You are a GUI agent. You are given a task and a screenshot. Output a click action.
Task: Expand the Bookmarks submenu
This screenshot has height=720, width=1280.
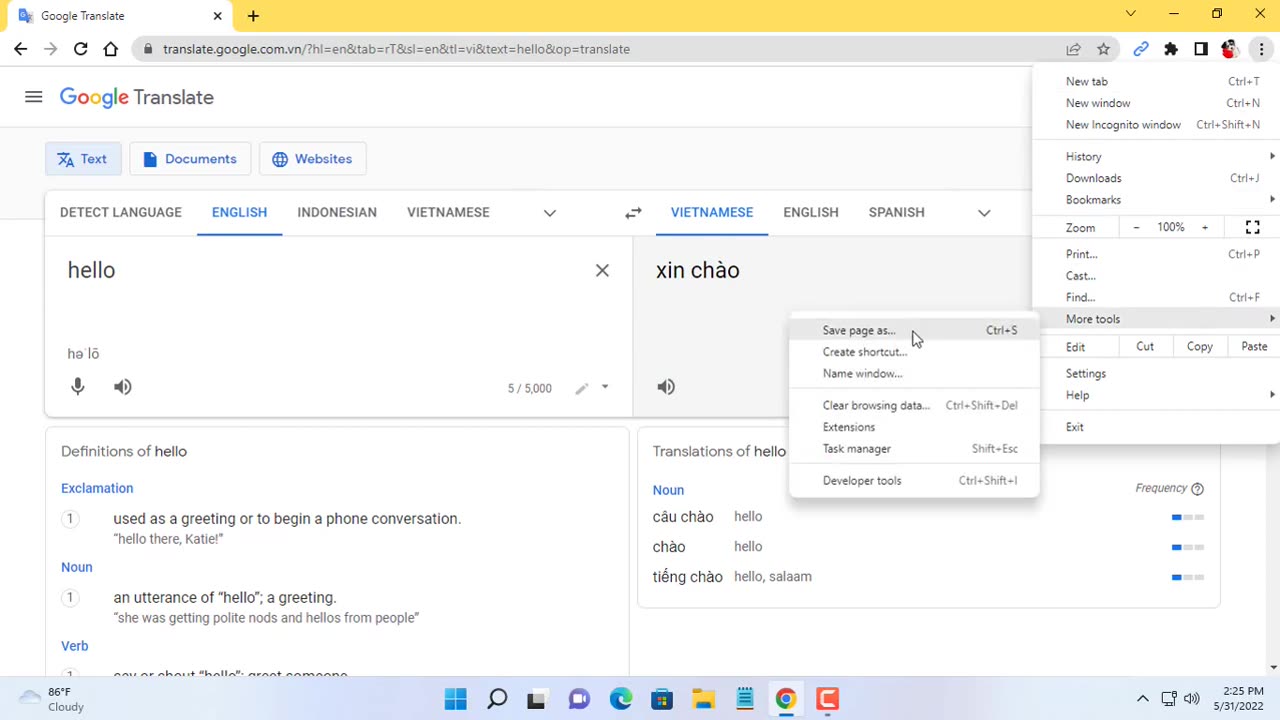point(1157,200)
